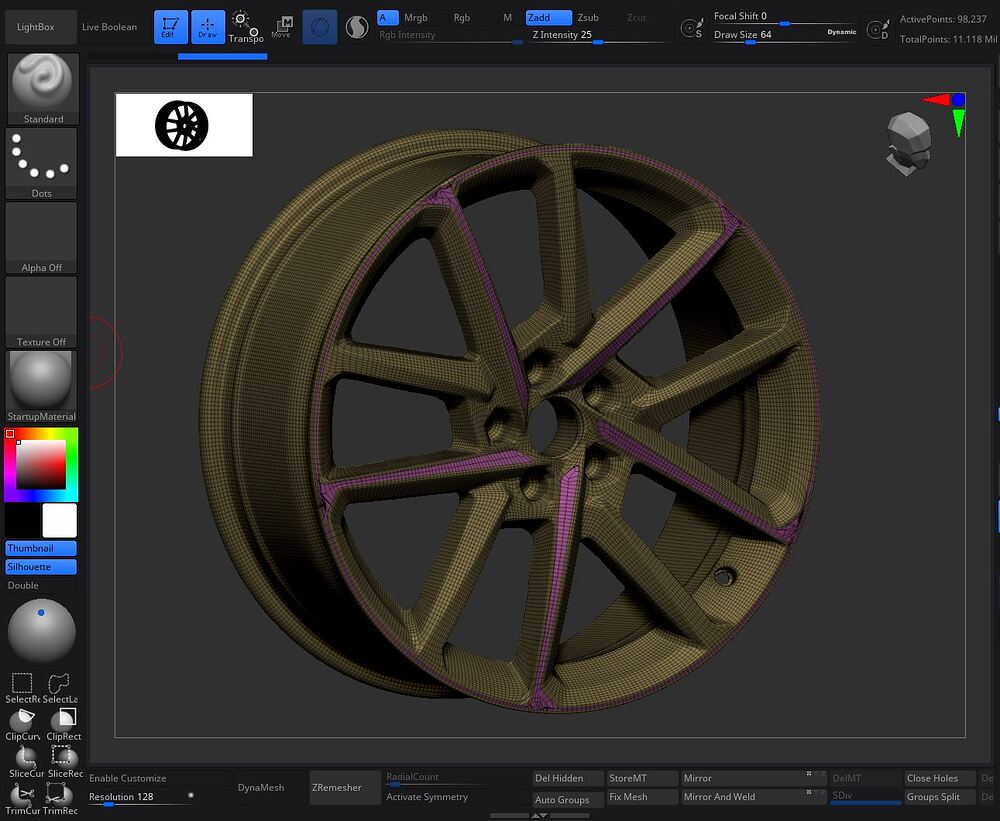Open the Alpha Off selector
This screenshot has height=821, width=1000.
[x=41, y=238]
